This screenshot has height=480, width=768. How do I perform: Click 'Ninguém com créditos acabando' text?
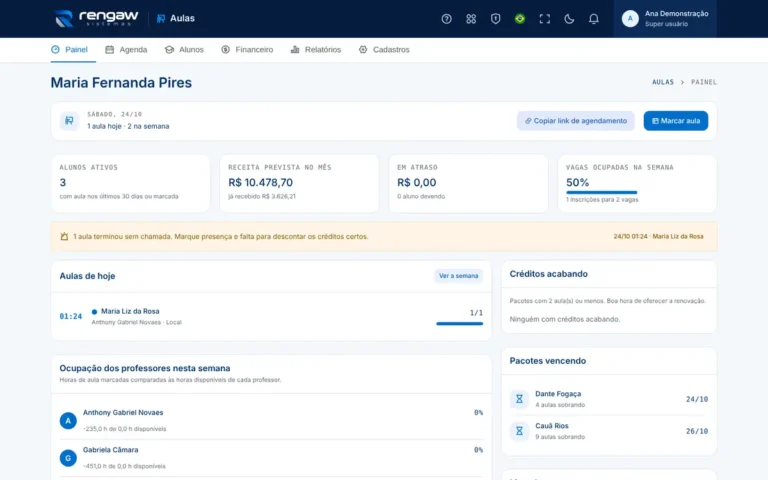[x=564, y=319]
